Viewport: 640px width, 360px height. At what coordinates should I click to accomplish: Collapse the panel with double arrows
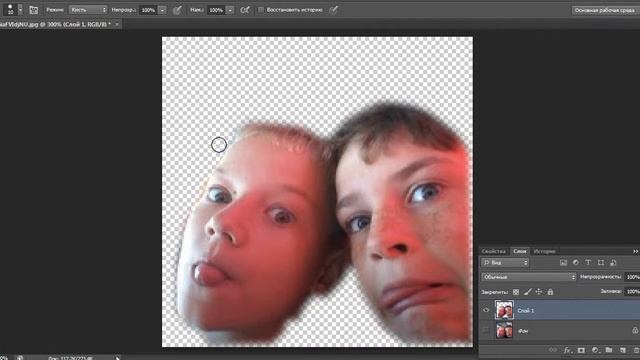[636, 251]
